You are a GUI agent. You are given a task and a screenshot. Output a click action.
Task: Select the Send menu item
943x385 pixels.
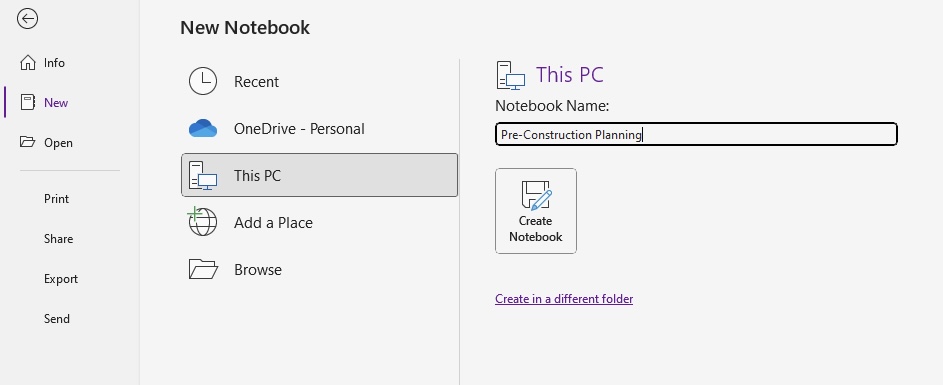click(x=57, y=319)
